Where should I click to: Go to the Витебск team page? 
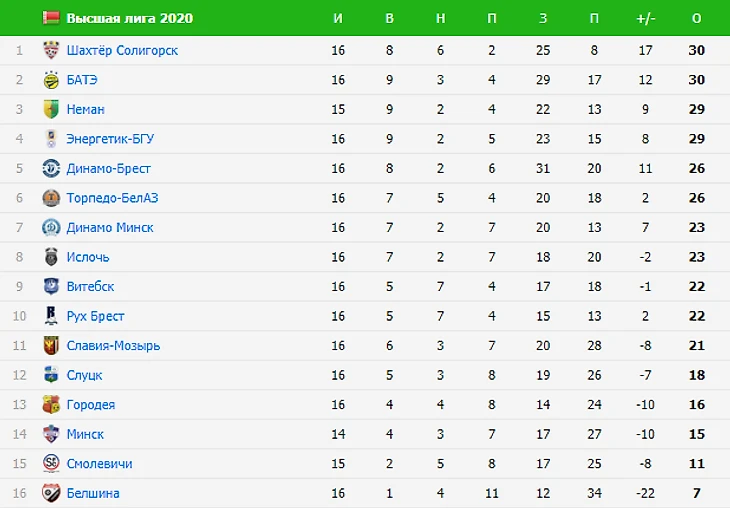click(90, 287)
